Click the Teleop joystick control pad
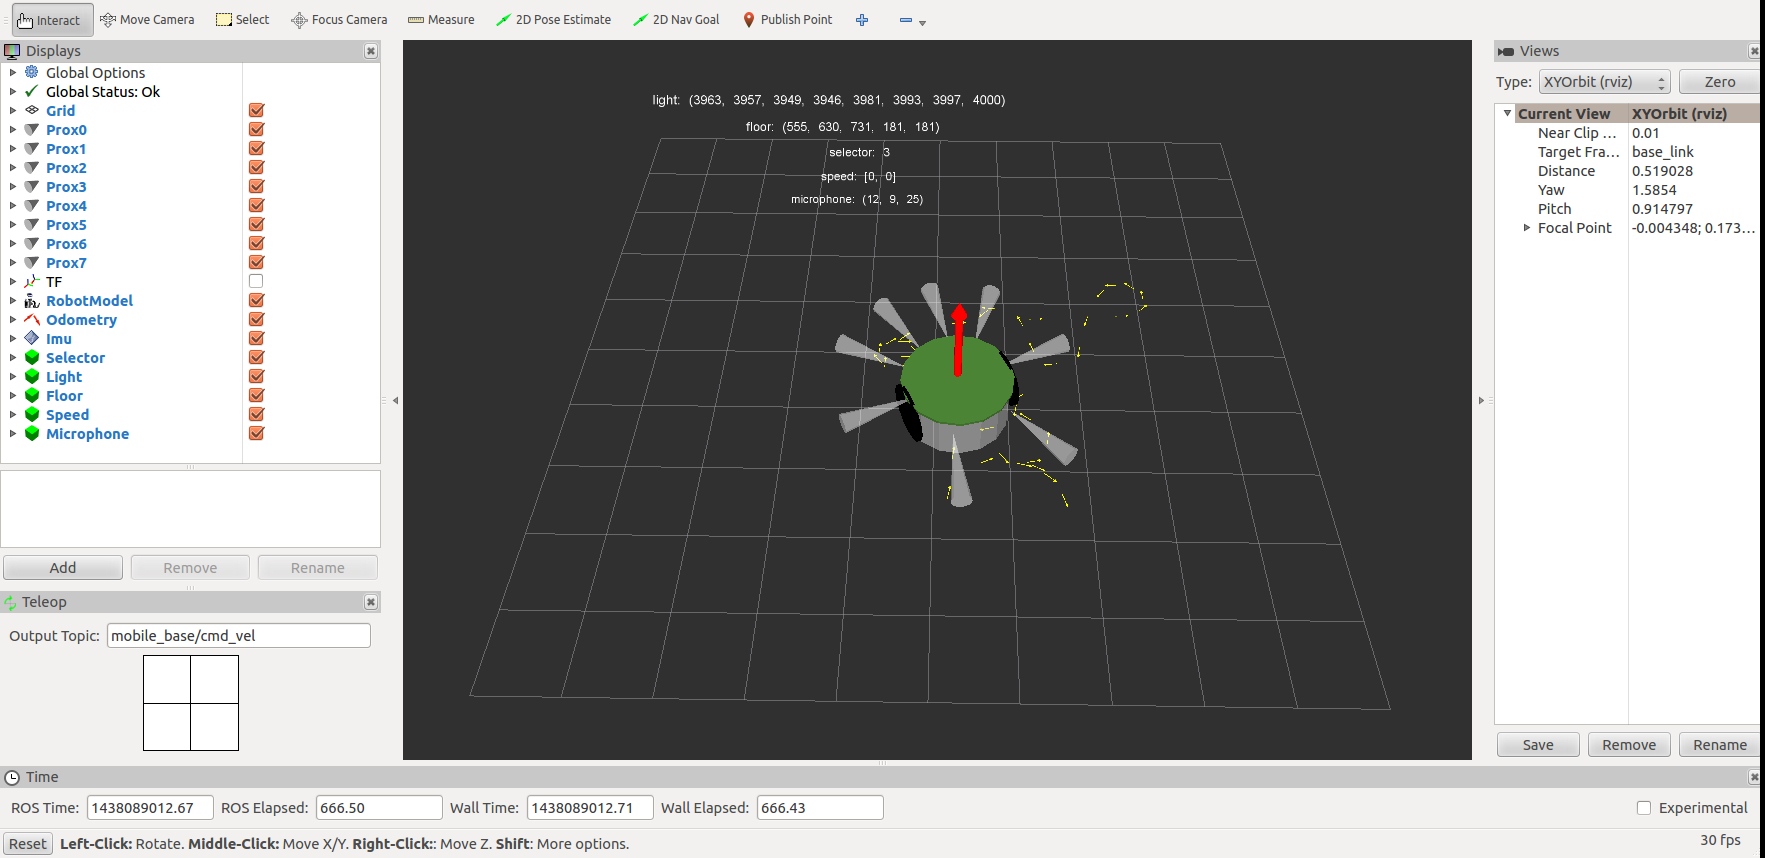This screenshot has height=858, width=1765. (191, 703)
